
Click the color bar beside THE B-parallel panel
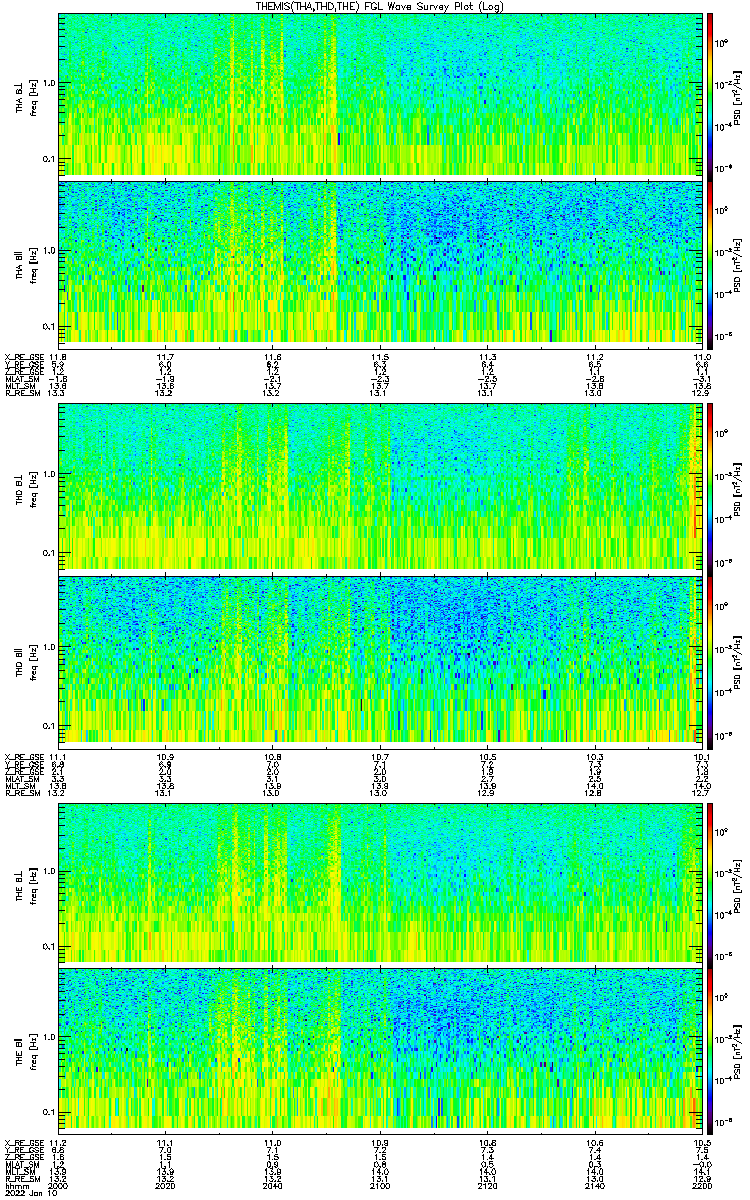pyautogui.click(x=710, y=1050)
